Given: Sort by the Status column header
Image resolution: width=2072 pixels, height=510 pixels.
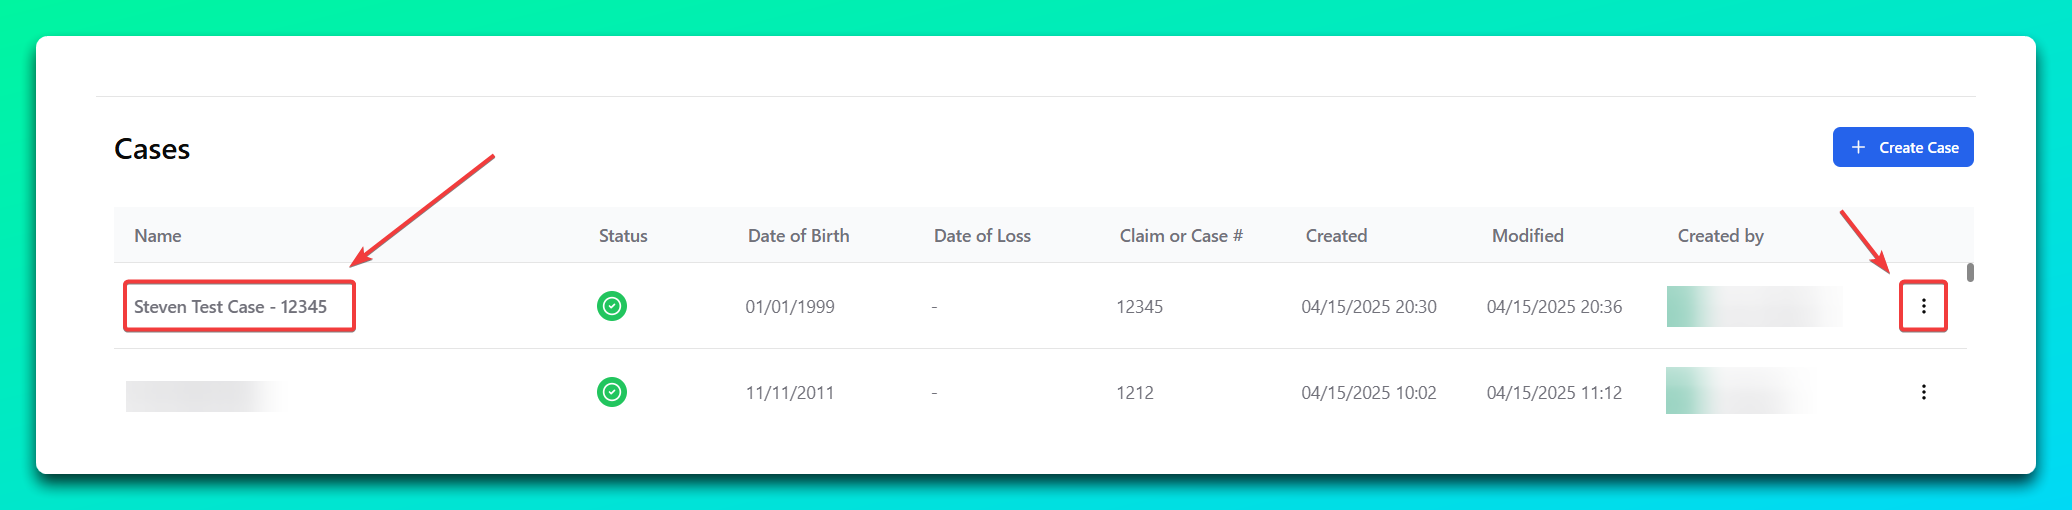Looking at the screenshot, I should pos(623,236).
